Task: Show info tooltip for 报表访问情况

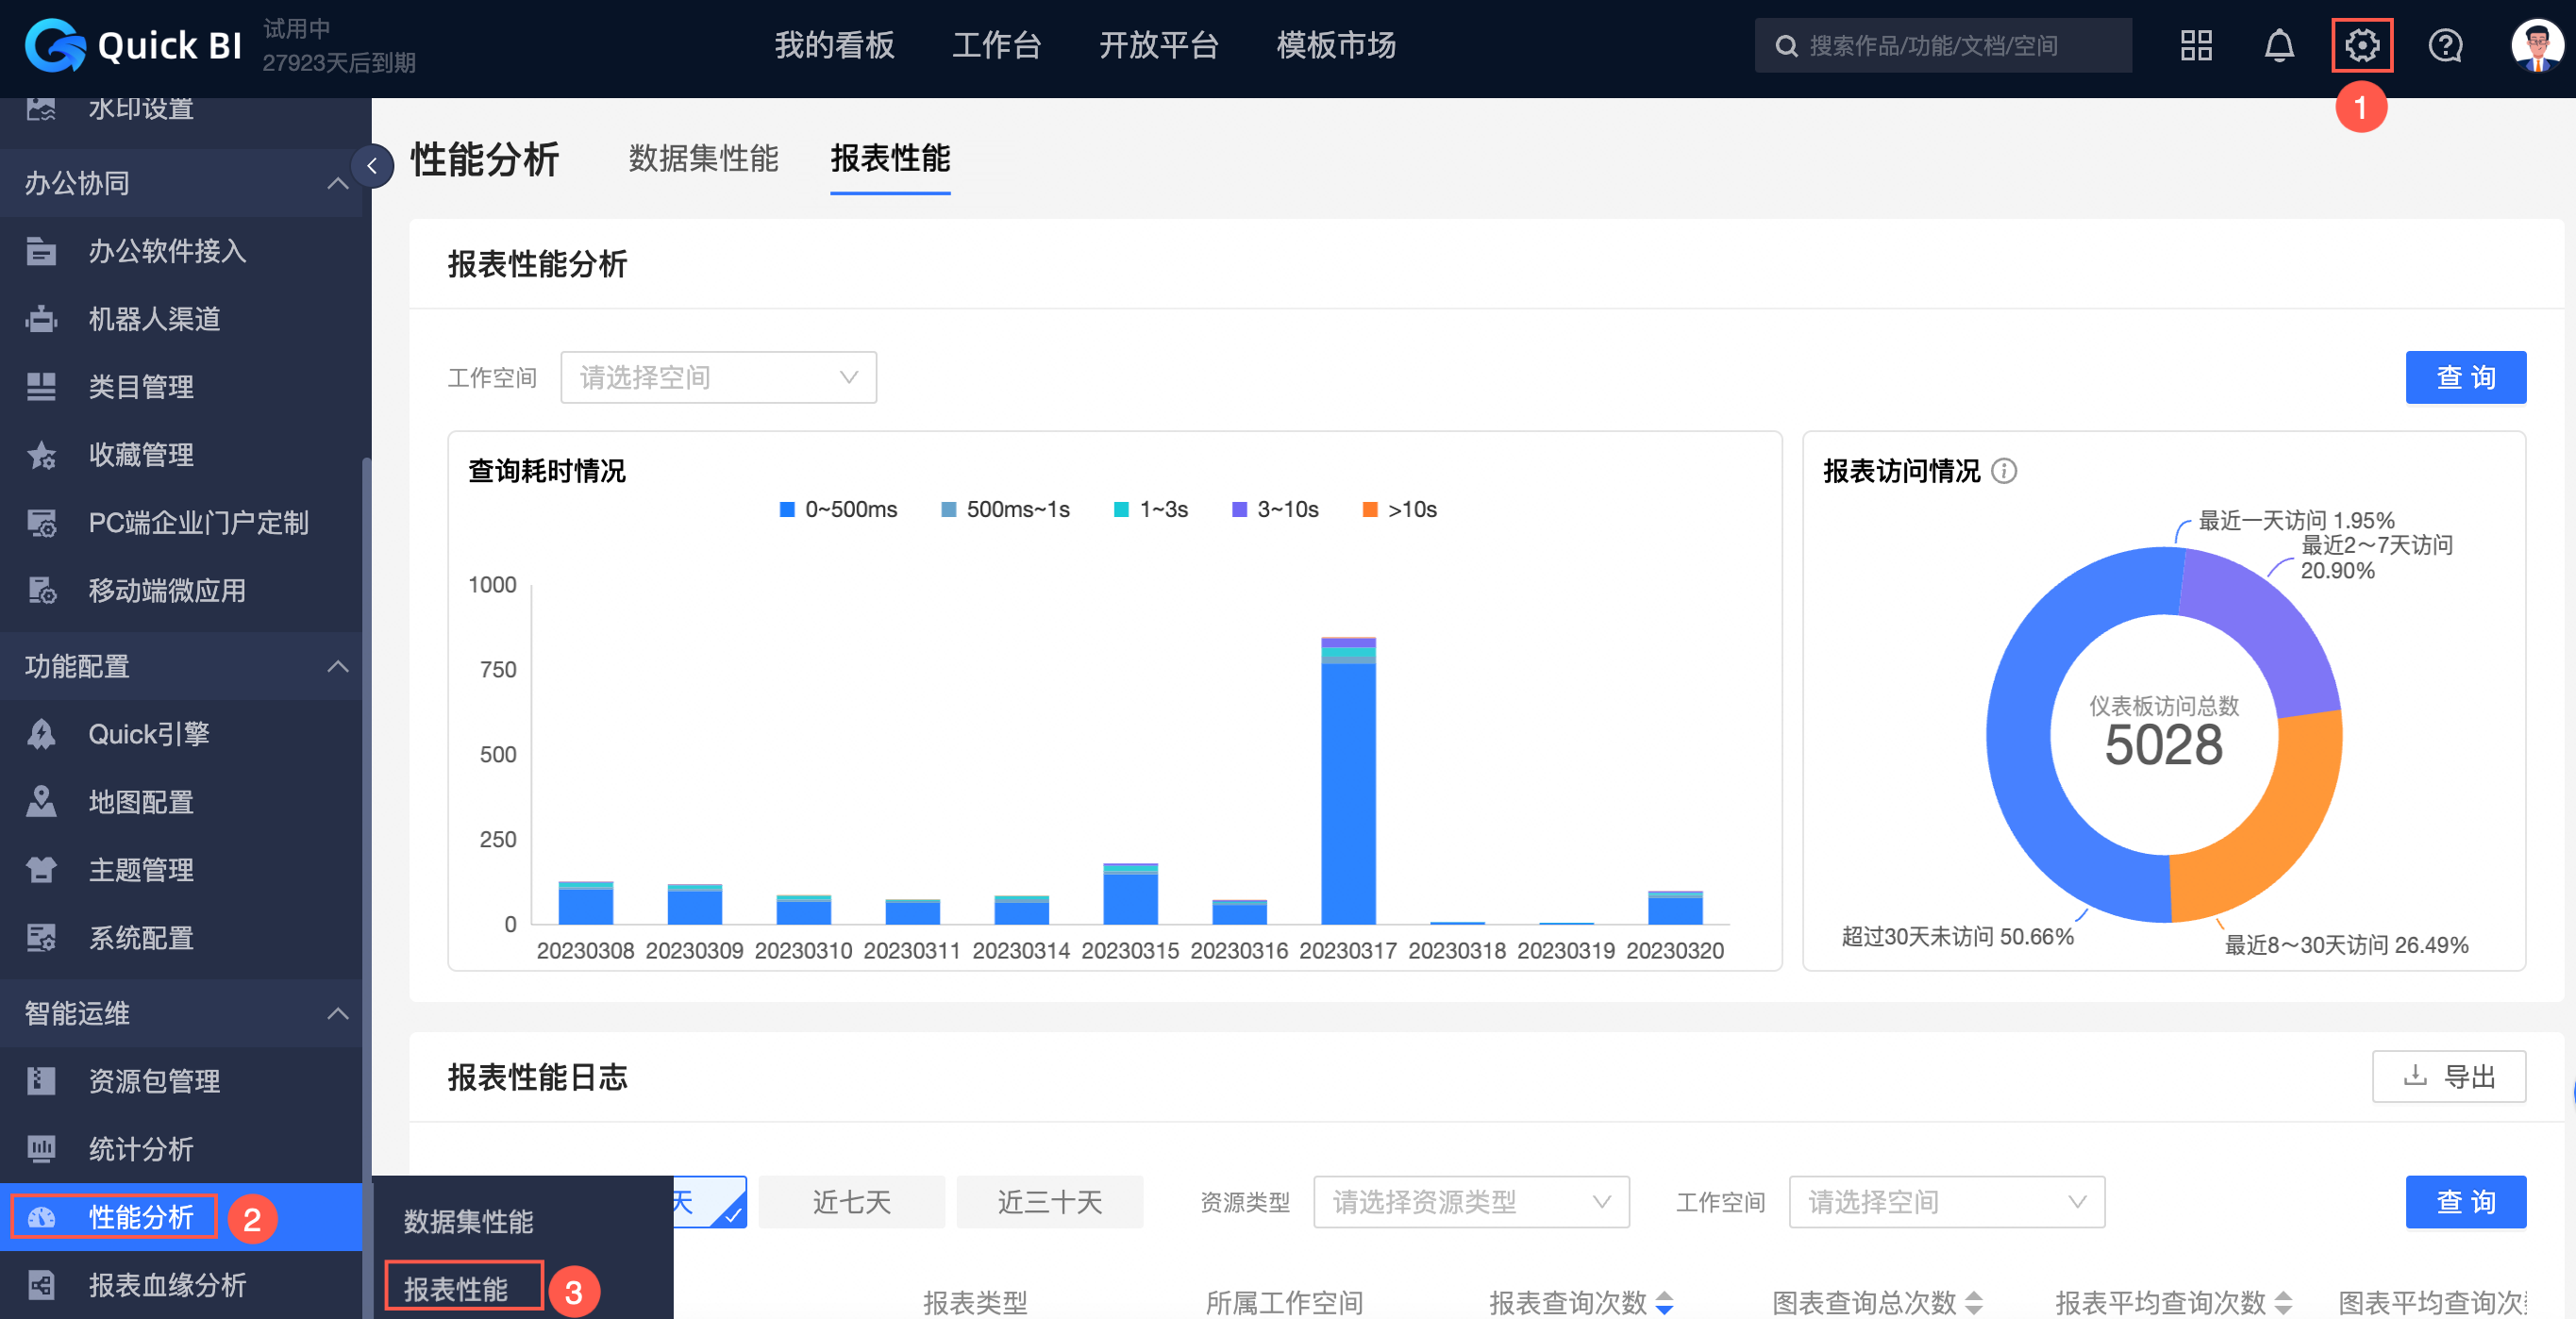Action: coord(2003,470)
